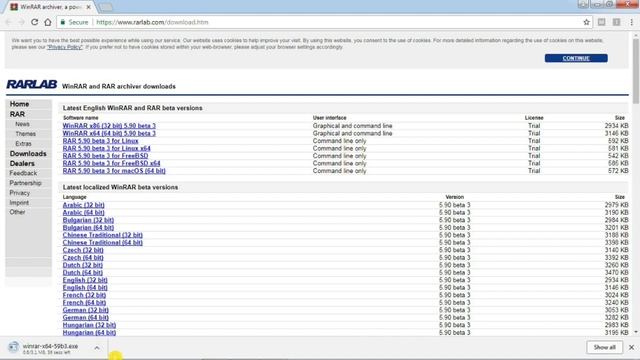Download RAR 5.90 beta 3 for FreeBSD
Screen dimensions: 640x360
pyautogui.click(x=105, y=156)
